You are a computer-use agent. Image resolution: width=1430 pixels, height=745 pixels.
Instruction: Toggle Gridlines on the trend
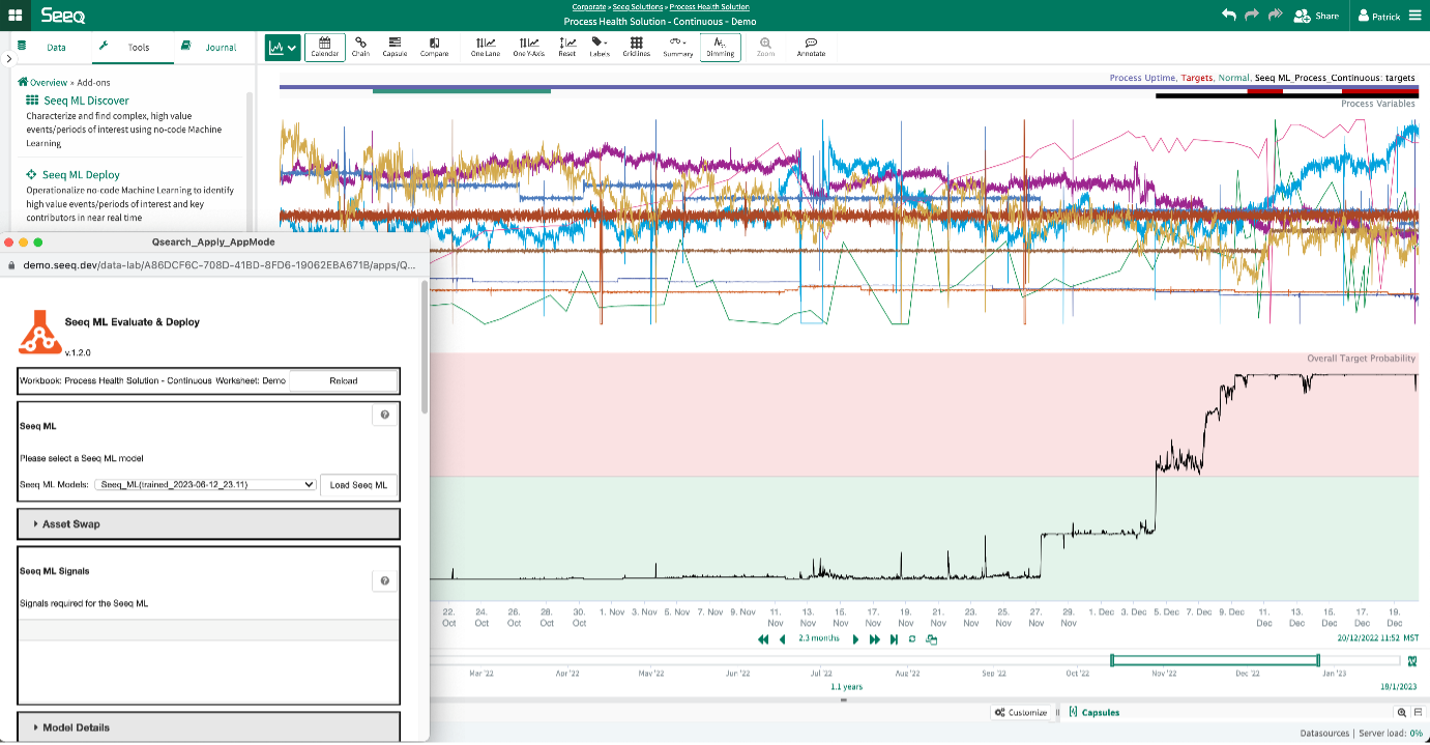pyautogui.click(x=636, y=47)
